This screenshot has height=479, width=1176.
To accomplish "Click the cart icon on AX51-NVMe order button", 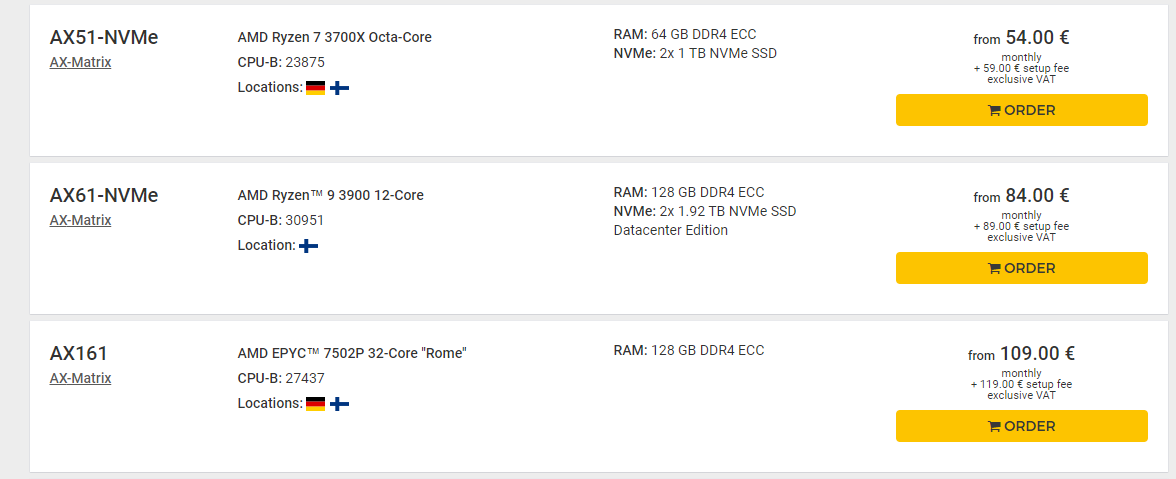I will [x=994, y=110].
